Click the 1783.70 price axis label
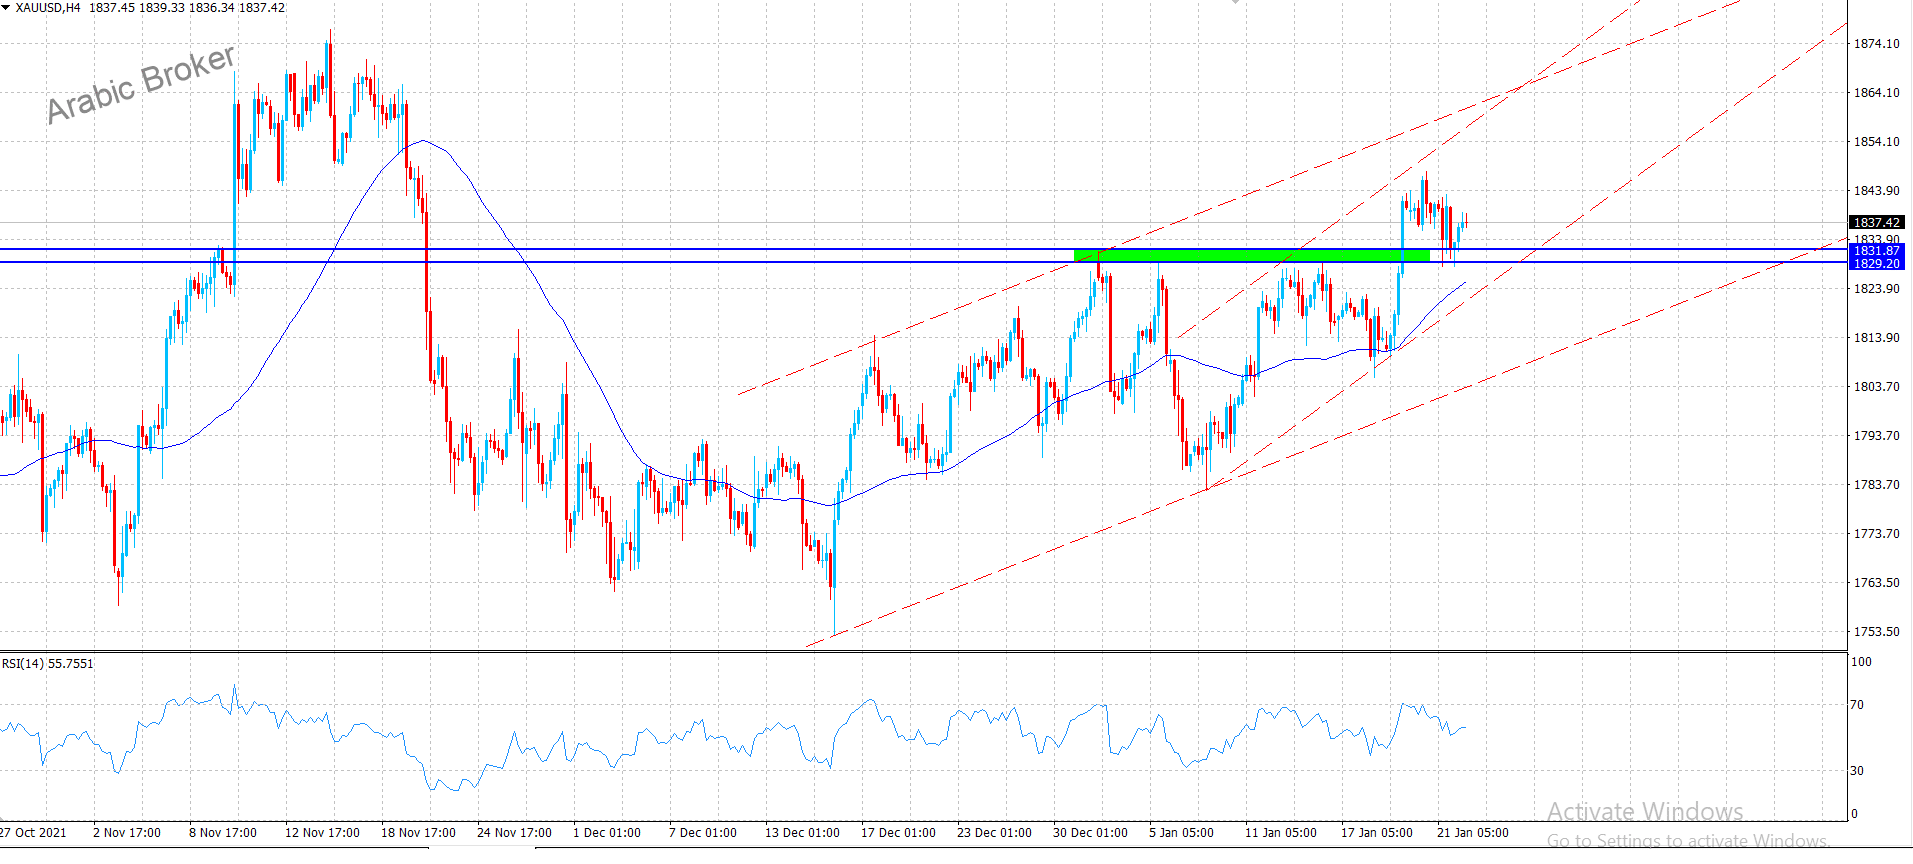The image size is (1913, 864). pyautogui.click(x=1877, y=485)
